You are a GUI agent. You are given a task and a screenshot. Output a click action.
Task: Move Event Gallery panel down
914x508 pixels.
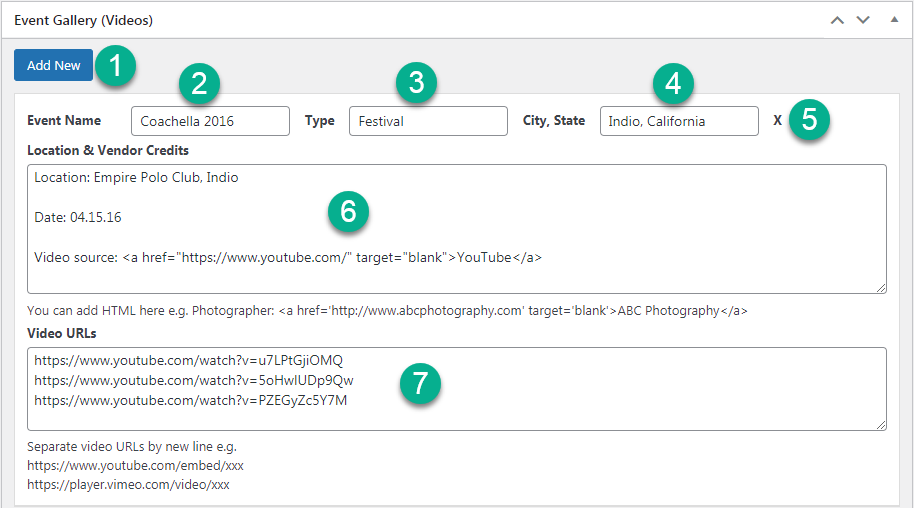(x=863, y=20)
